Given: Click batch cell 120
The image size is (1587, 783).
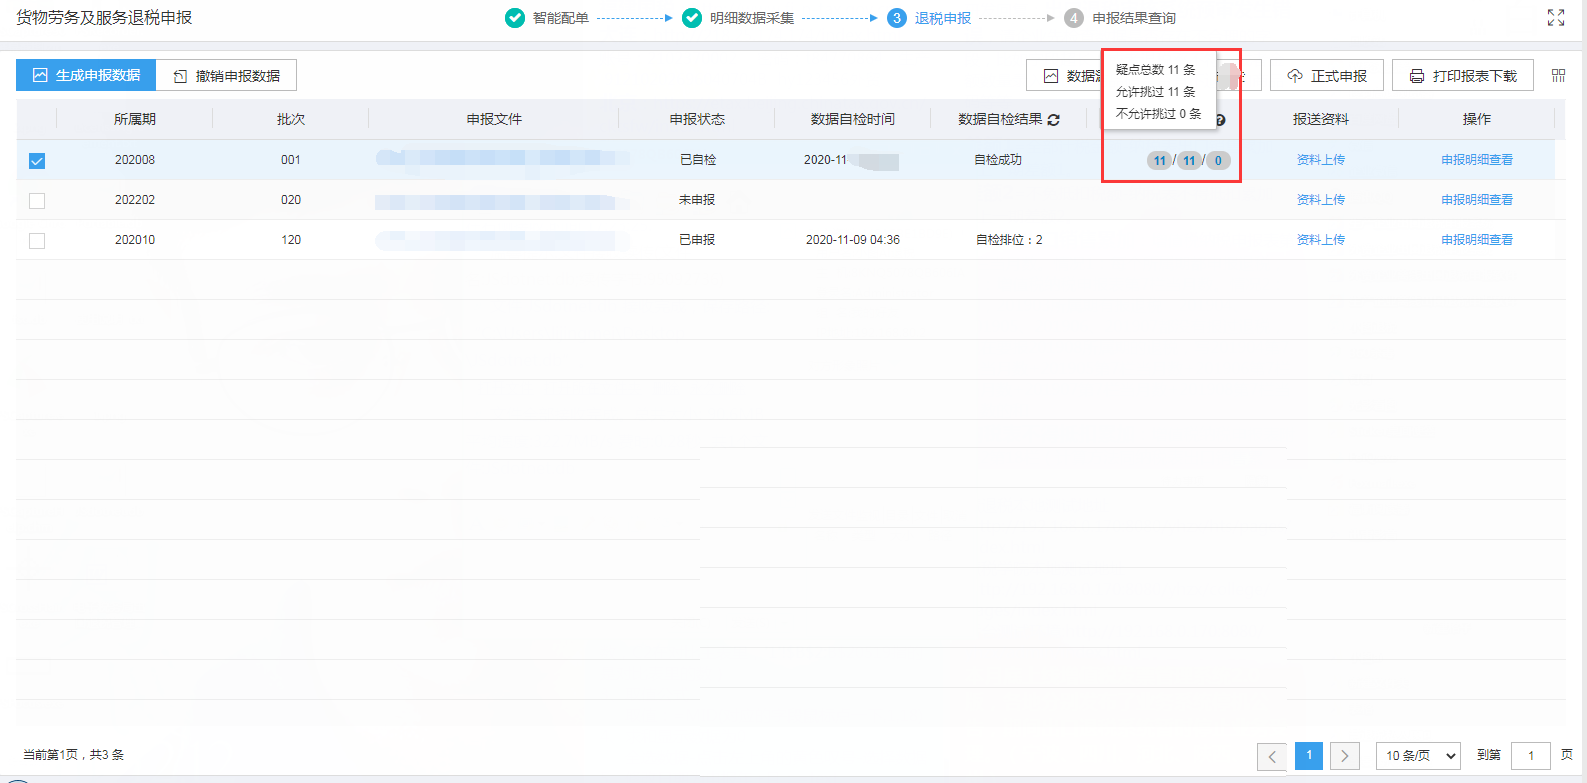Looking at the screenshot, I should (x=291, y=240).
